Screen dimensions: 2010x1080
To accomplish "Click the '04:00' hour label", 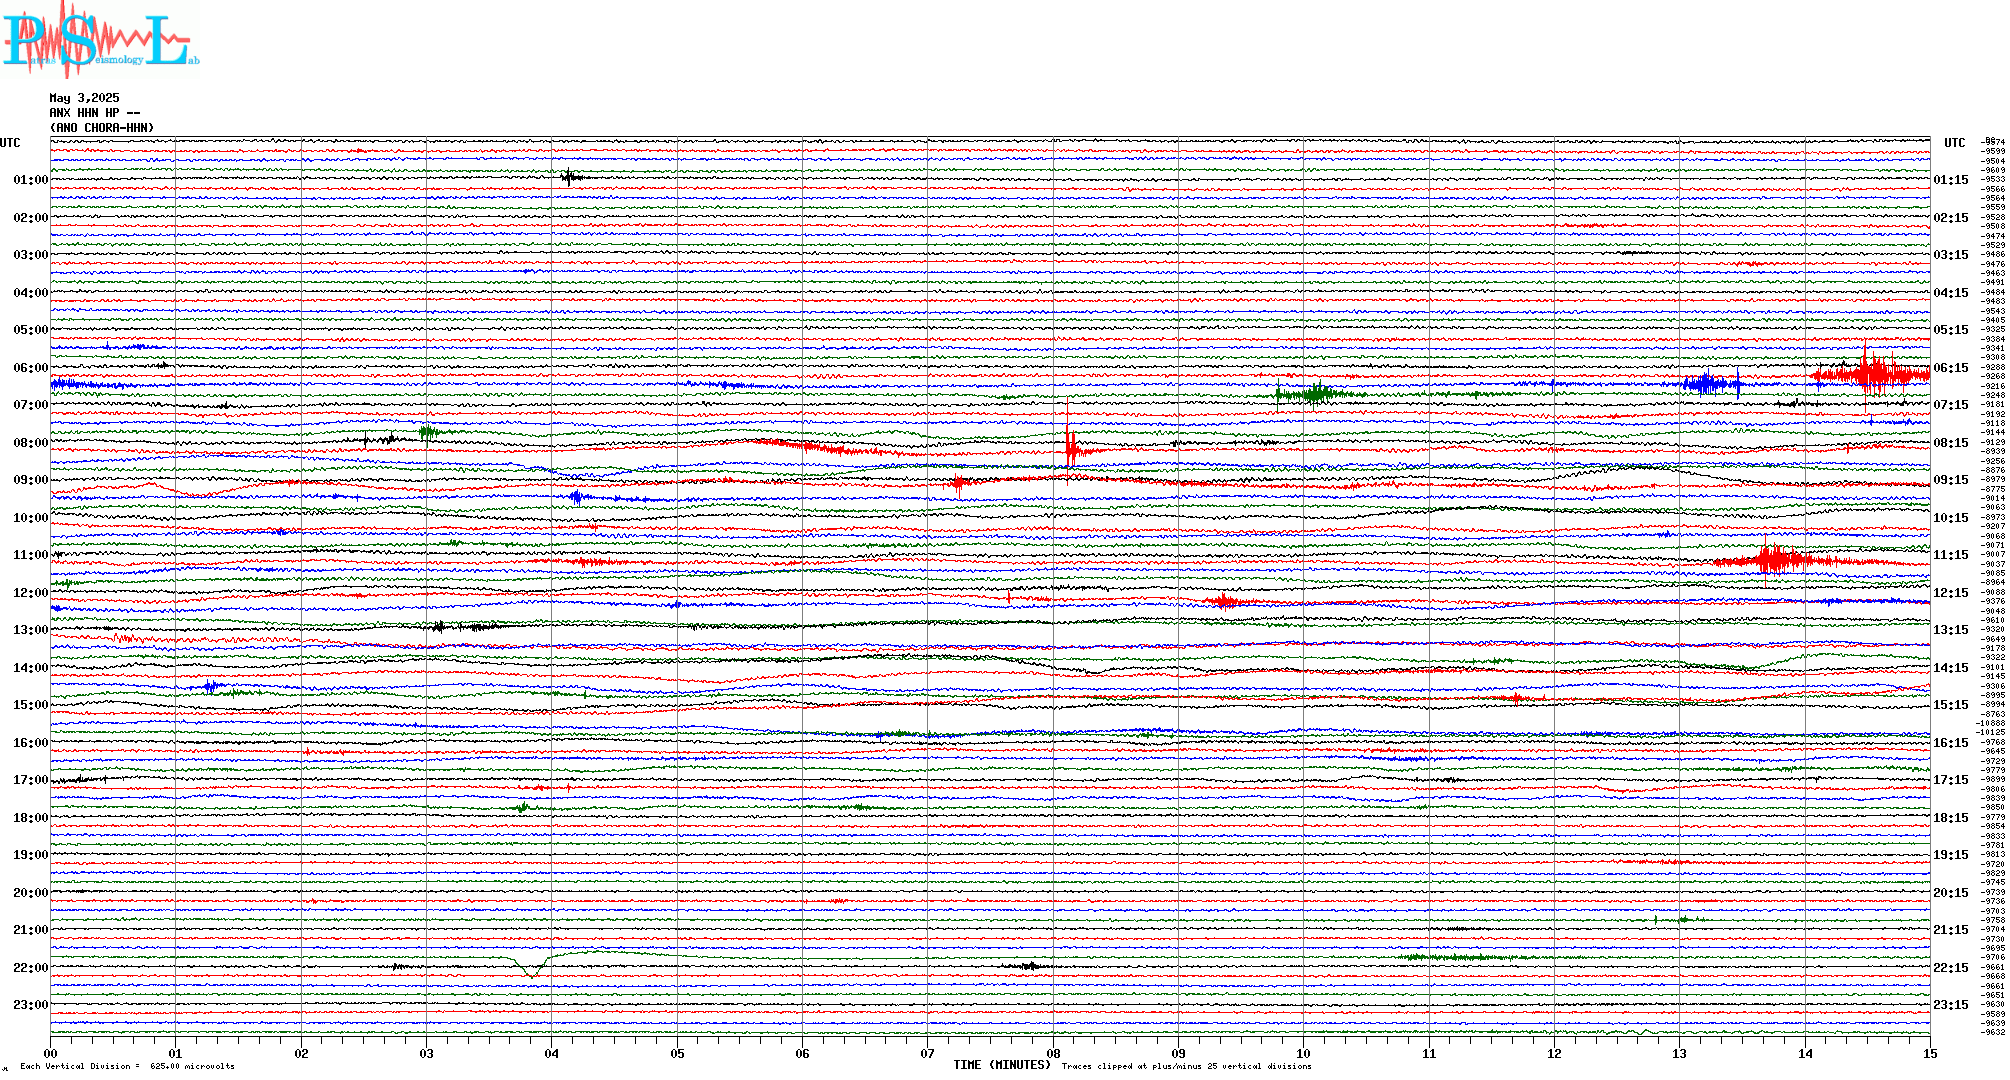I will (31, 293).
